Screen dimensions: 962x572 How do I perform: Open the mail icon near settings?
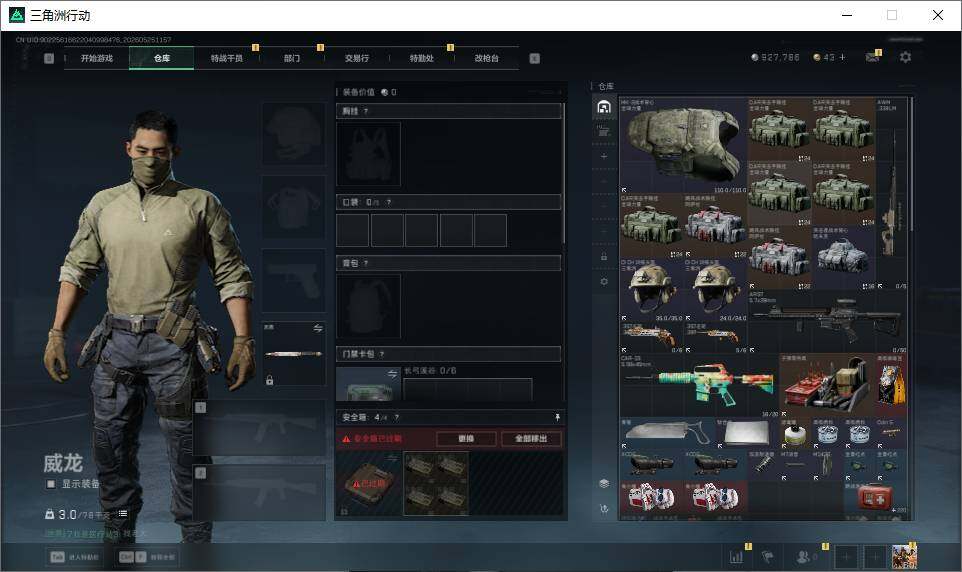[872, 57]
